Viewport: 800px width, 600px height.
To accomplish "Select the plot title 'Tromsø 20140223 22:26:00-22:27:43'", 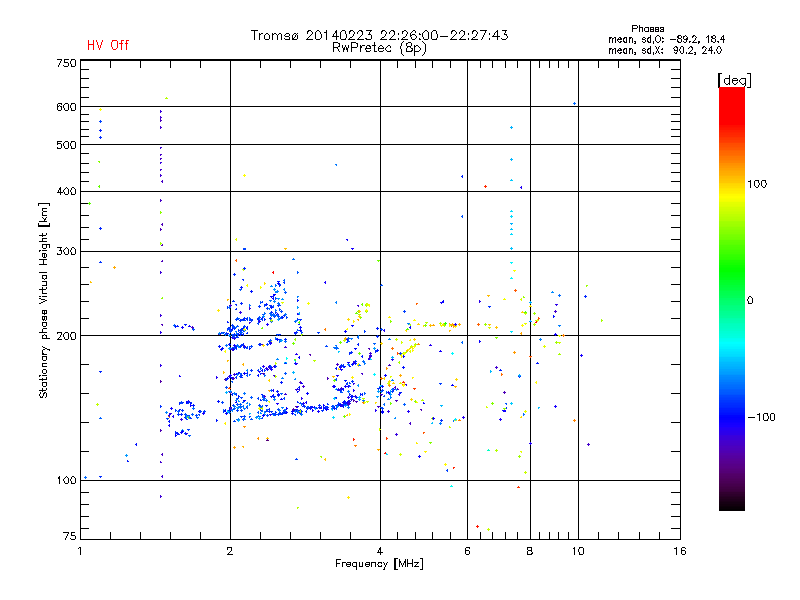I will [379, 35].
